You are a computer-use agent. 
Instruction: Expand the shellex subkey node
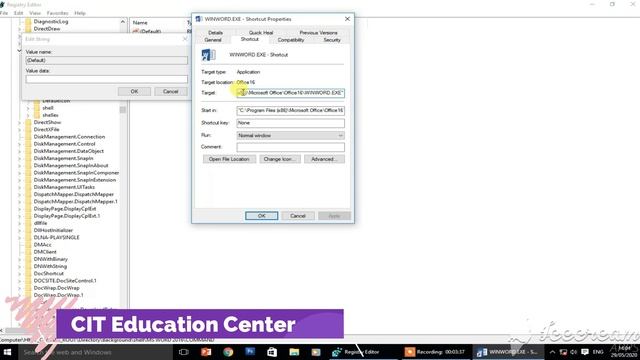click(28, 115)
